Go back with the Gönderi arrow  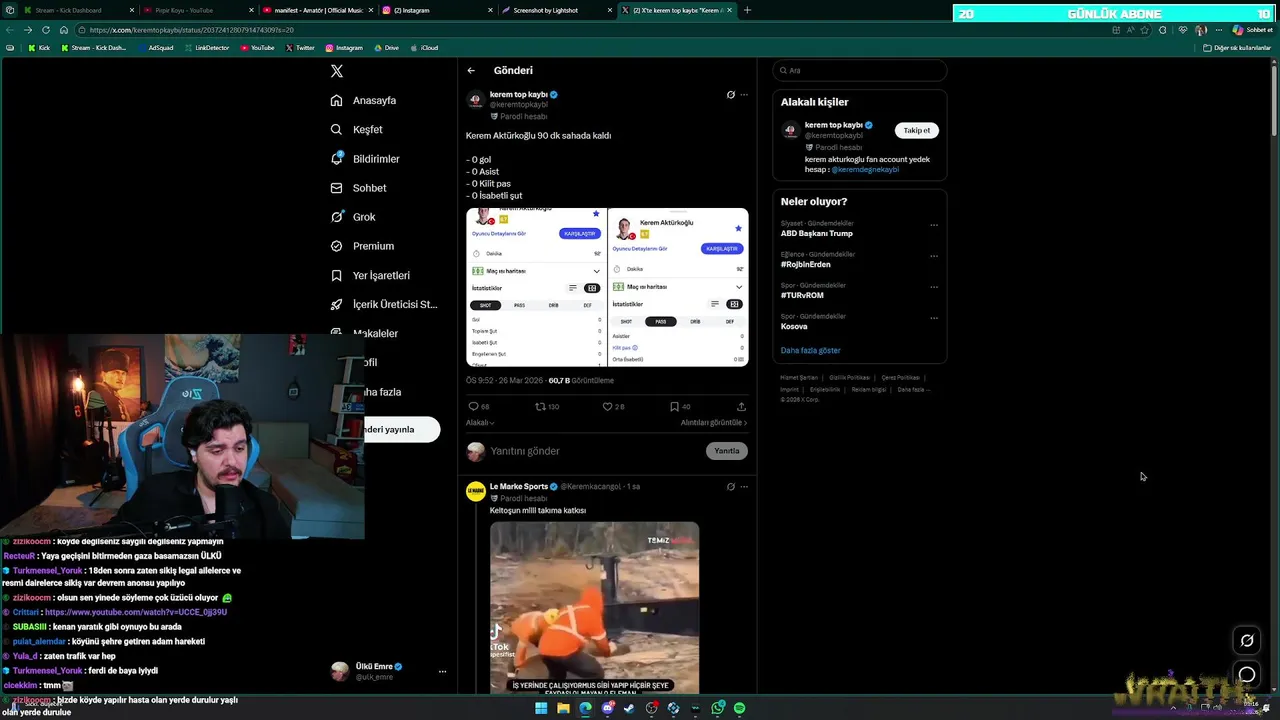471,71
